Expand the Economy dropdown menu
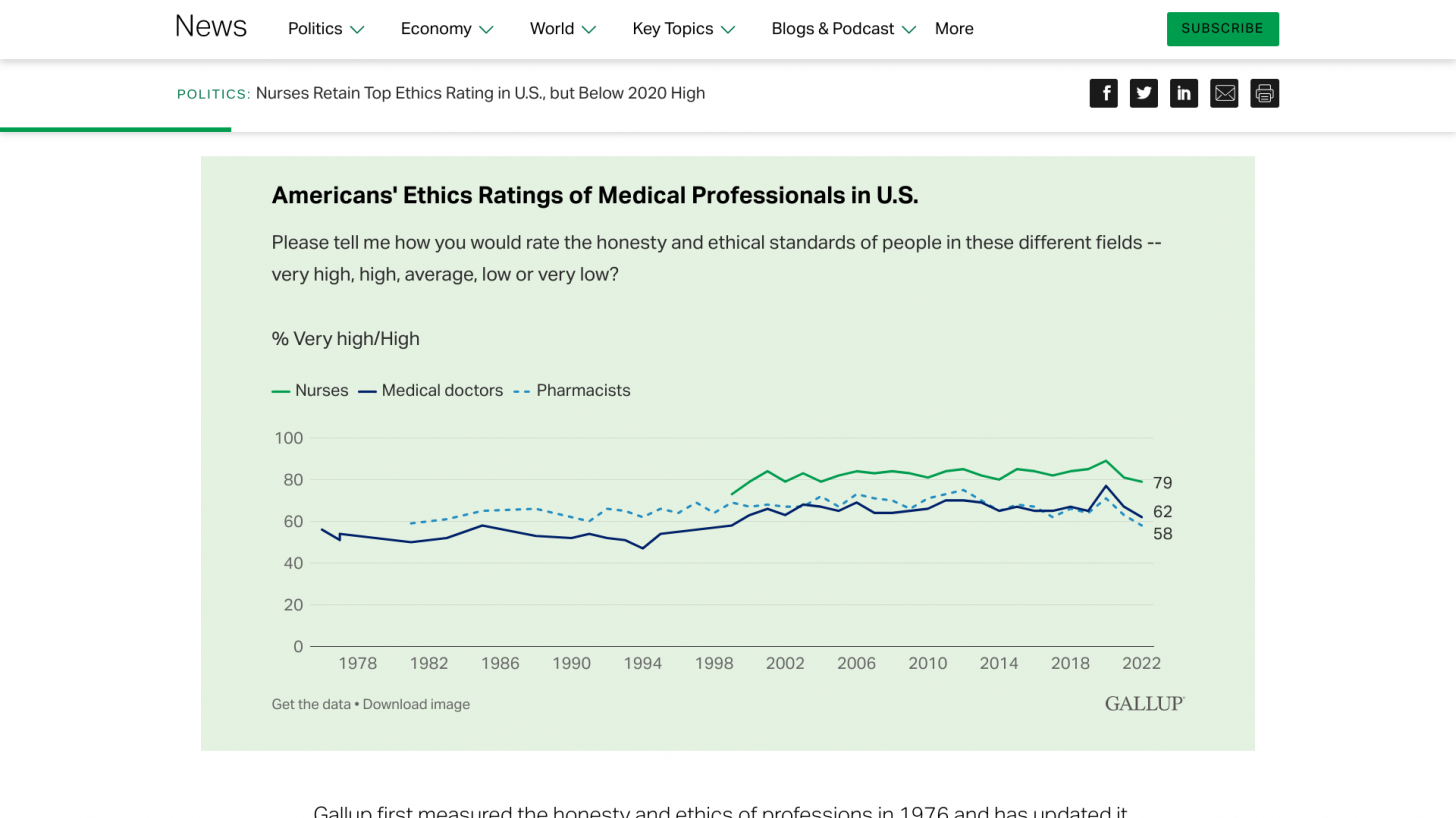 point(447,29)
